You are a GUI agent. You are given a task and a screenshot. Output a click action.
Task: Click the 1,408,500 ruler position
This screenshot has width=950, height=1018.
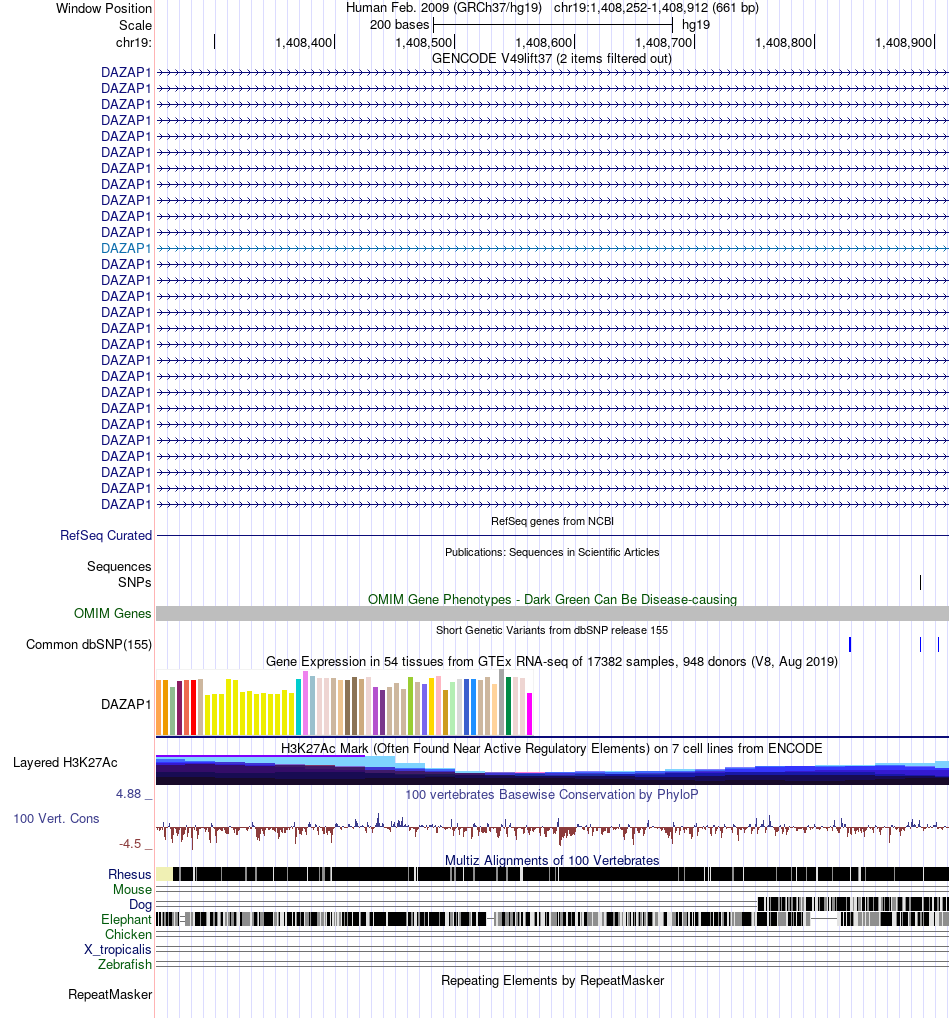click(424, 43)
